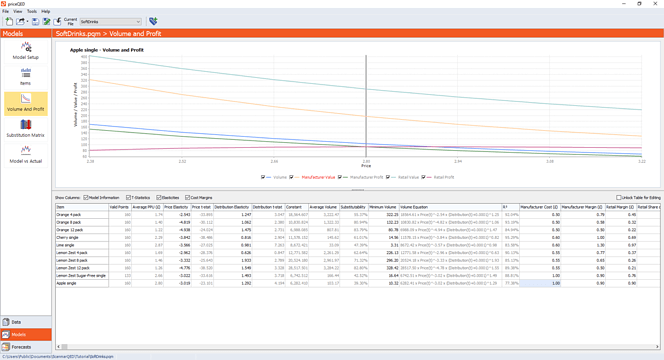The width and height of the screenshot is (664, 360).
Task: Open the Substitution Matrix view
Action: [x=26, y=129]
